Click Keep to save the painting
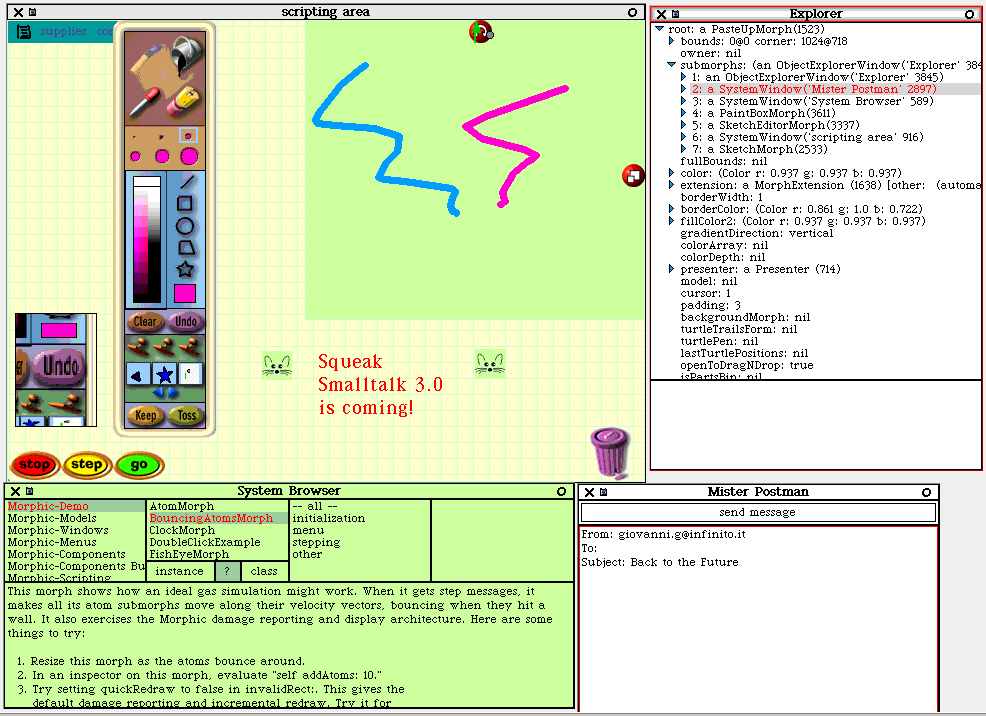 tap(145, 415)
